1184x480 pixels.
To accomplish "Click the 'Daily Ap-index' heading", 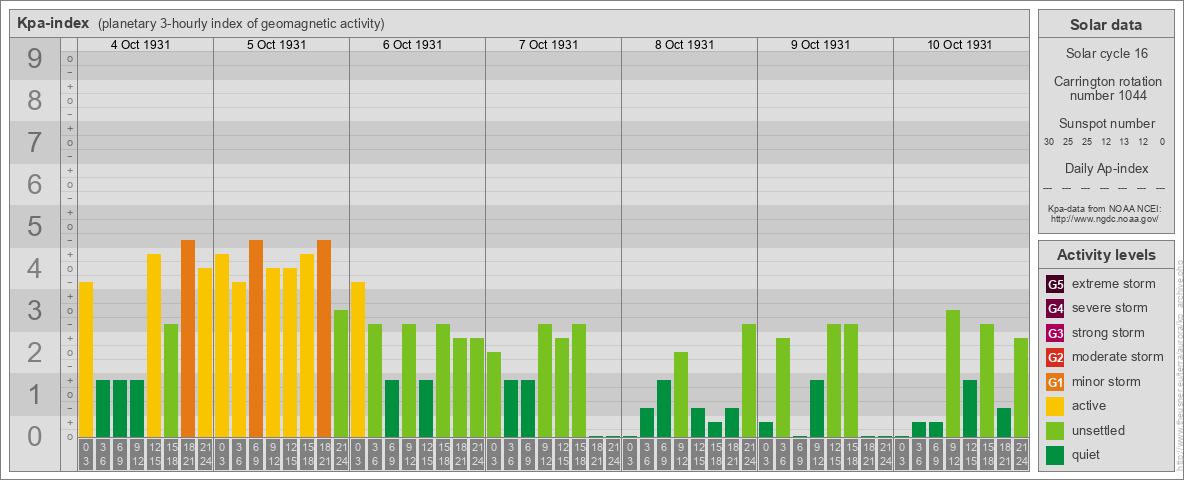I will click(1106, 168).
